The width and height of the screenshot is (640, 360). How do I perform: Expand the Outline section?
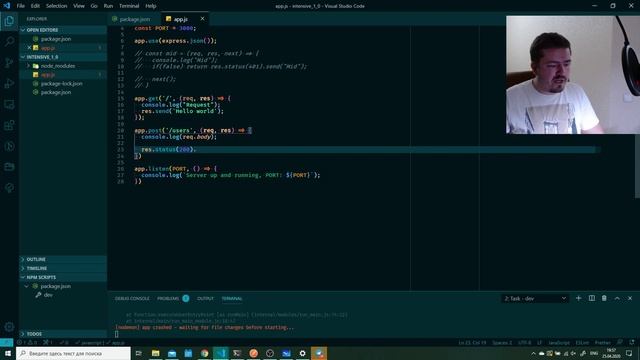click(x=63, y=259)
